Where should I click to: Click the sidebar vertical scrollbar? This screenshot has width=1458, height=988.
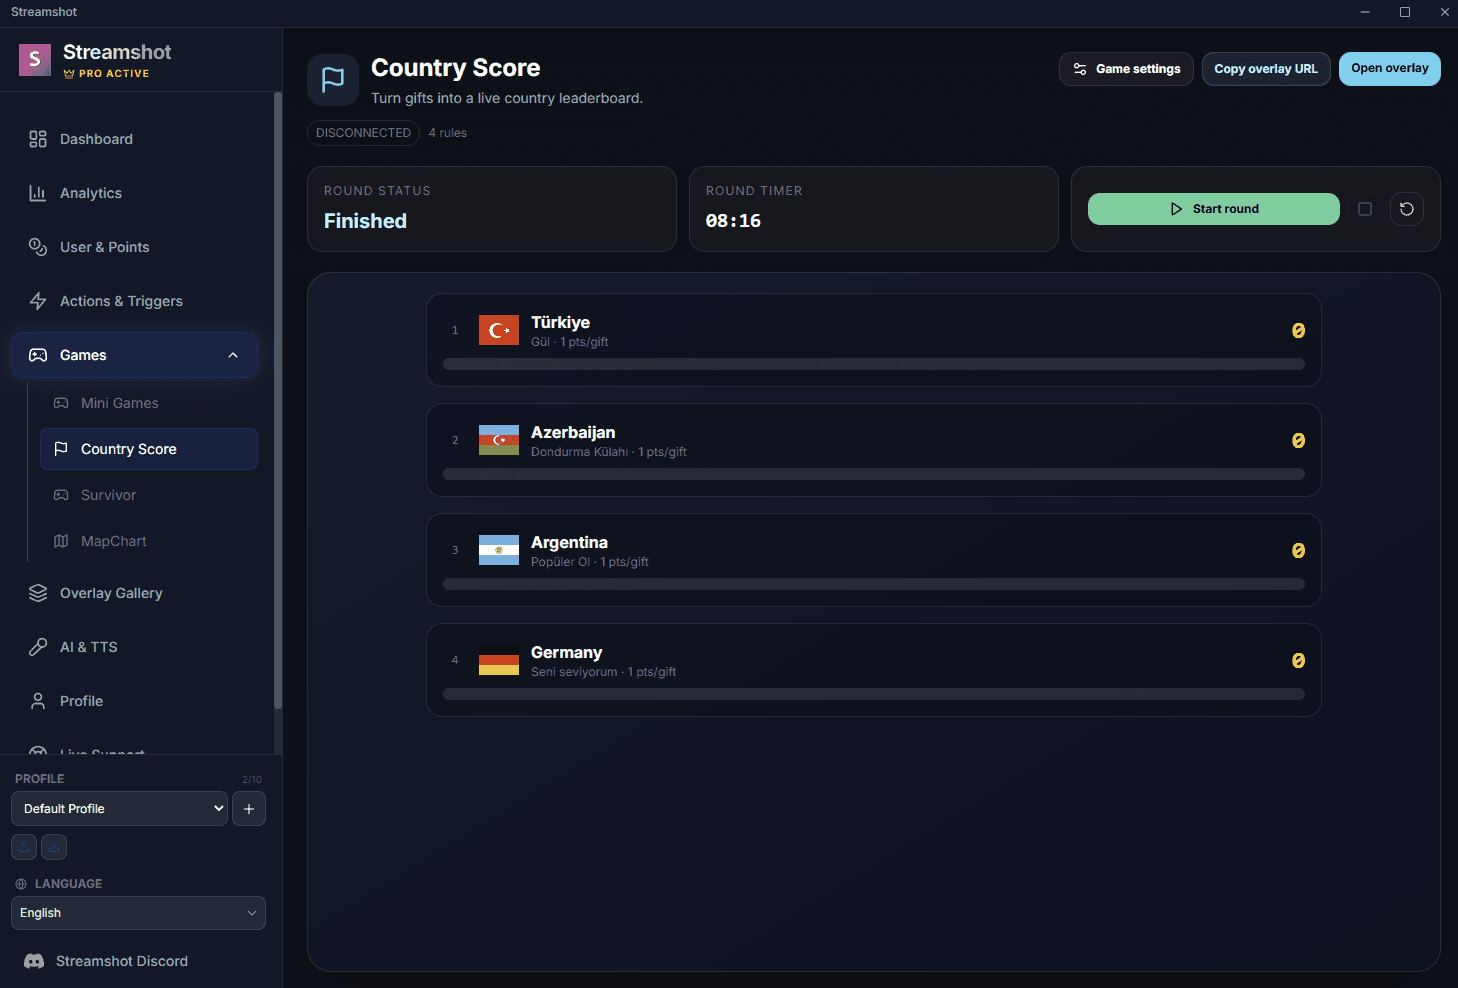(277, 400)
